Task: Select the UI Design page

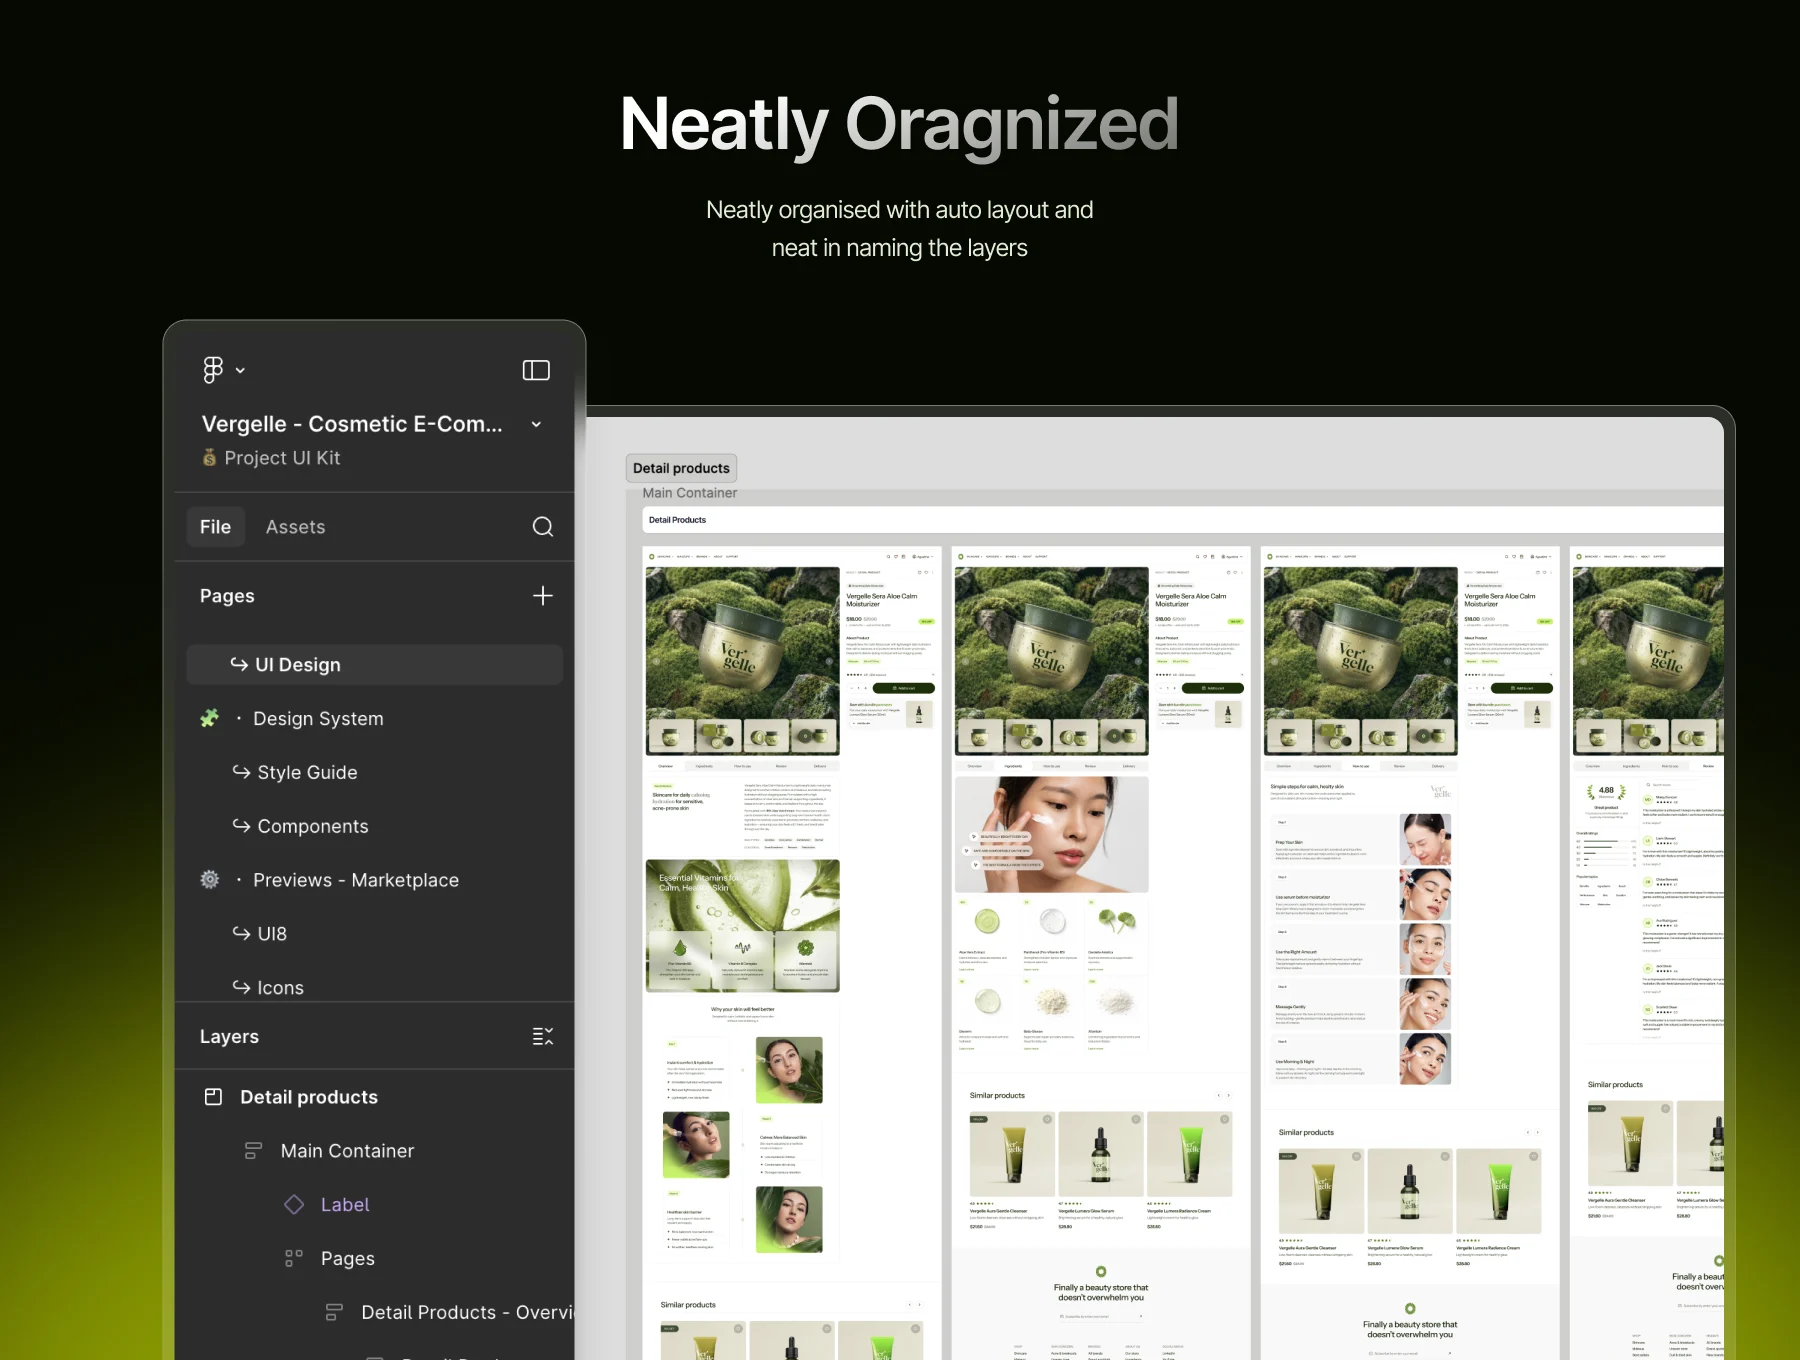Action: [374, 665]
